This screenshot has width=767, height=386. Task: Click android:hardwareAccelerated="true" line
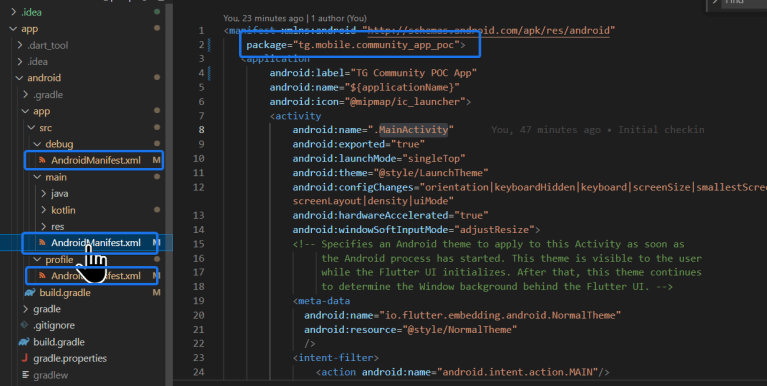pos(390,215)
